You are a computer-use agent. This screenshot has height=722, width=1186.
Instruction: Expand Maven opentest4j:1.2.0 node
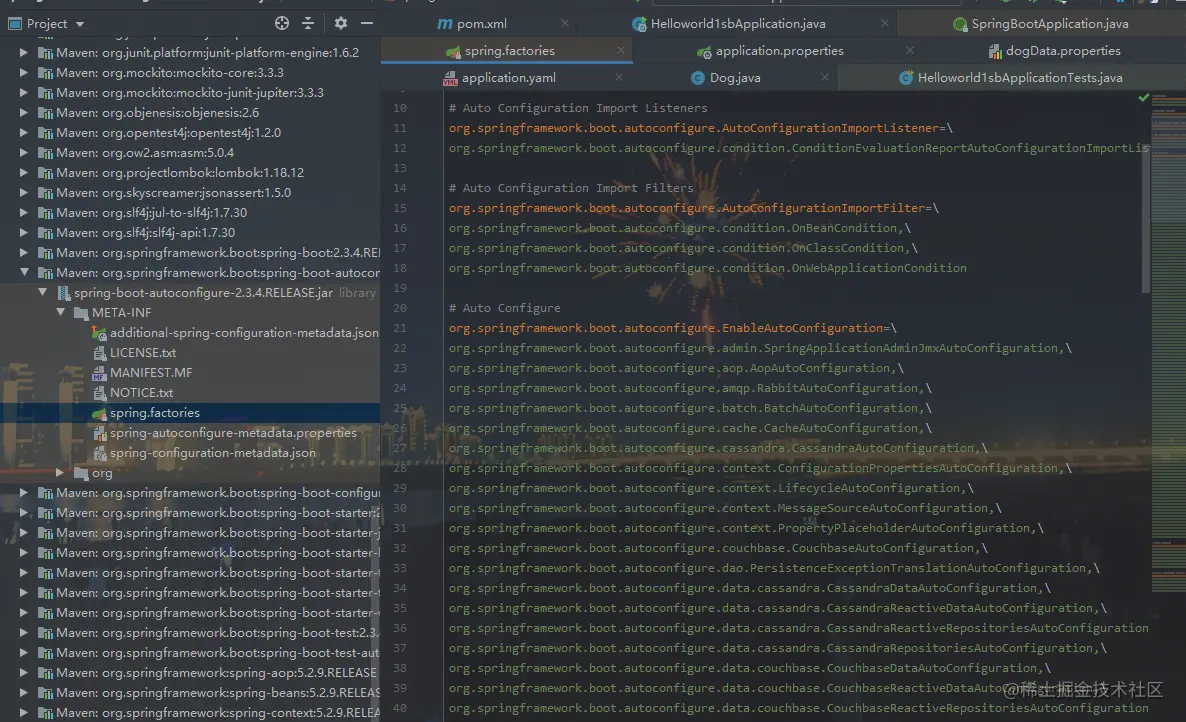click(x=23, y=132)
